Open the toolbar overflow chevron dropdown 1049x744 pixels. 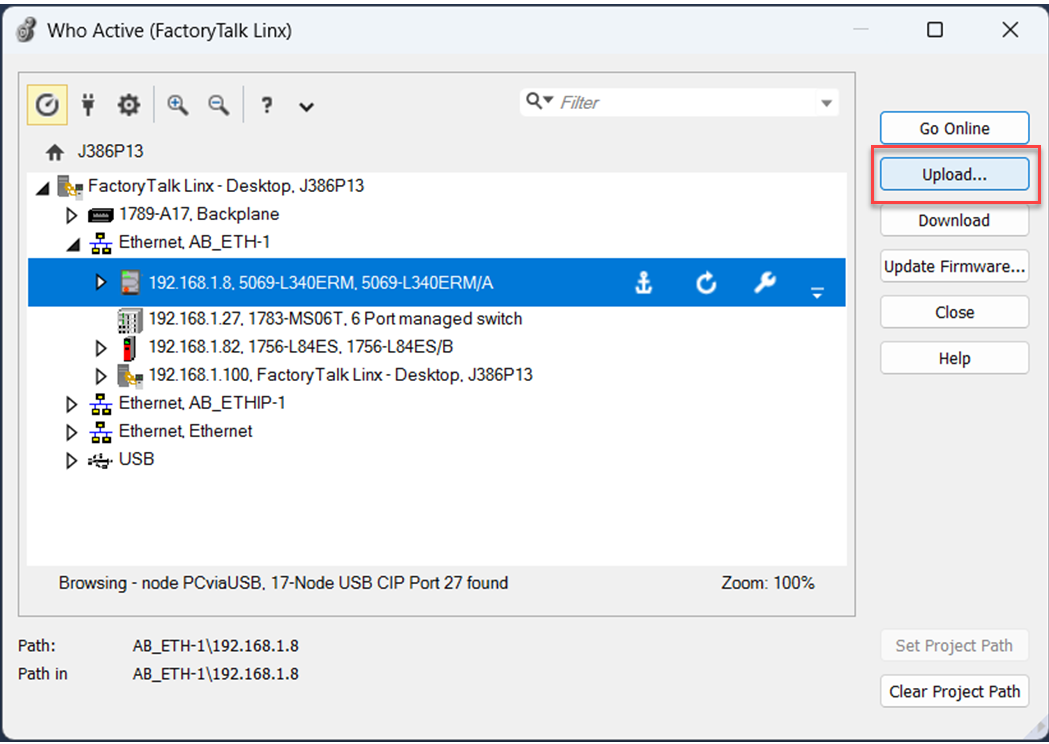(307, 106)
